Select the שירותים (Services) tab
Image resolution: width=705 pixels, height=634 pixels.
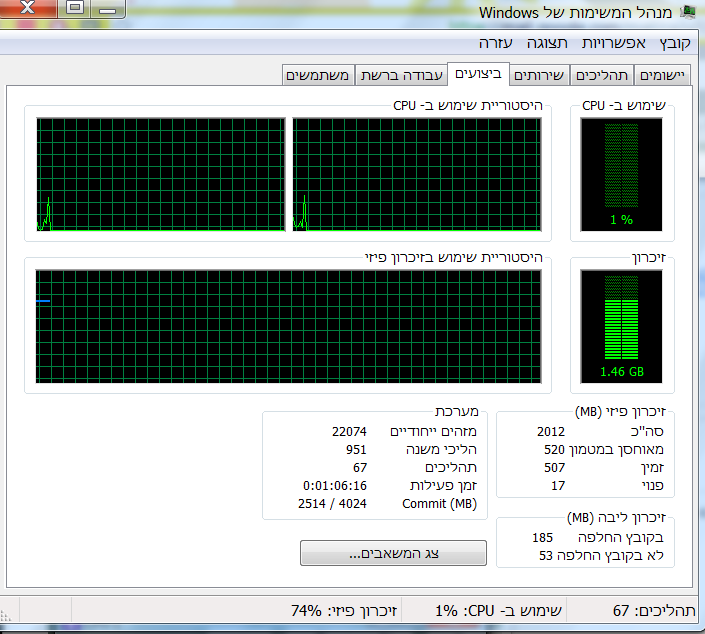point(540,75)
